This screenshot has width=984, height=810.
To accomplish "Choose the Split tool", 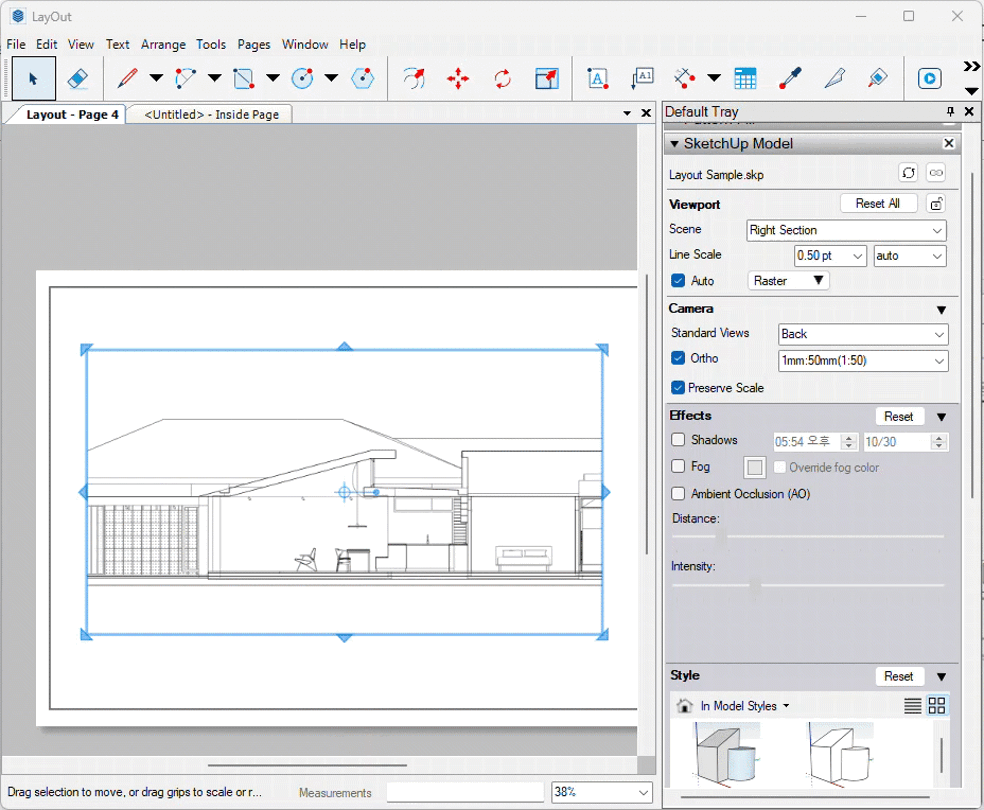I will tap(835, 78).
